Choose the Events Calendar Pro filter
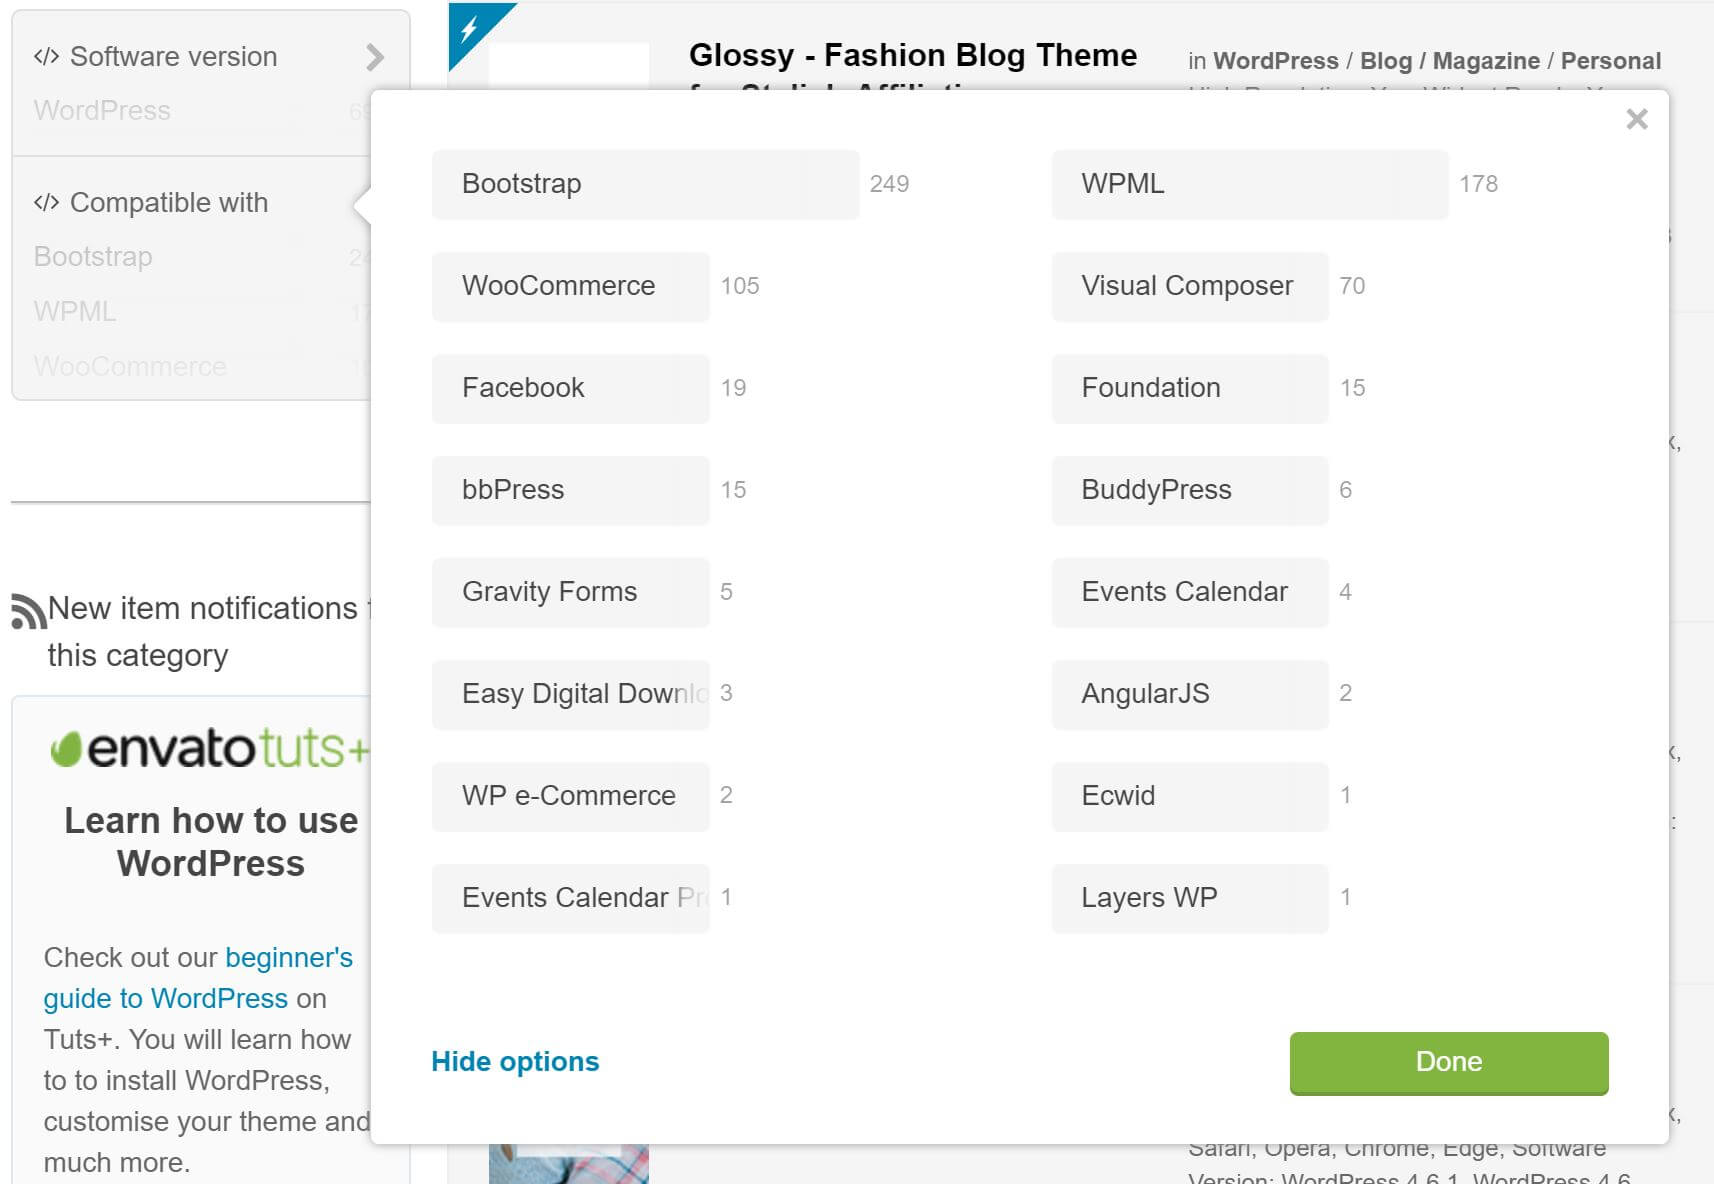Screen dimensions: 1714x1184 (x=570, y=898)
